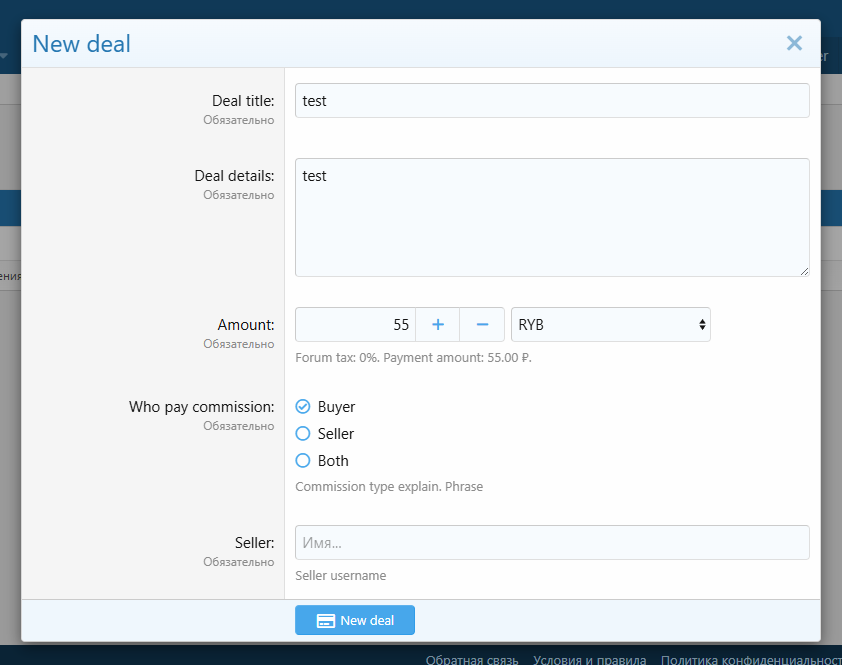Click the 'Who pay commission:' label
This screenshot has height=665, width=842.
tap(201, 407)
